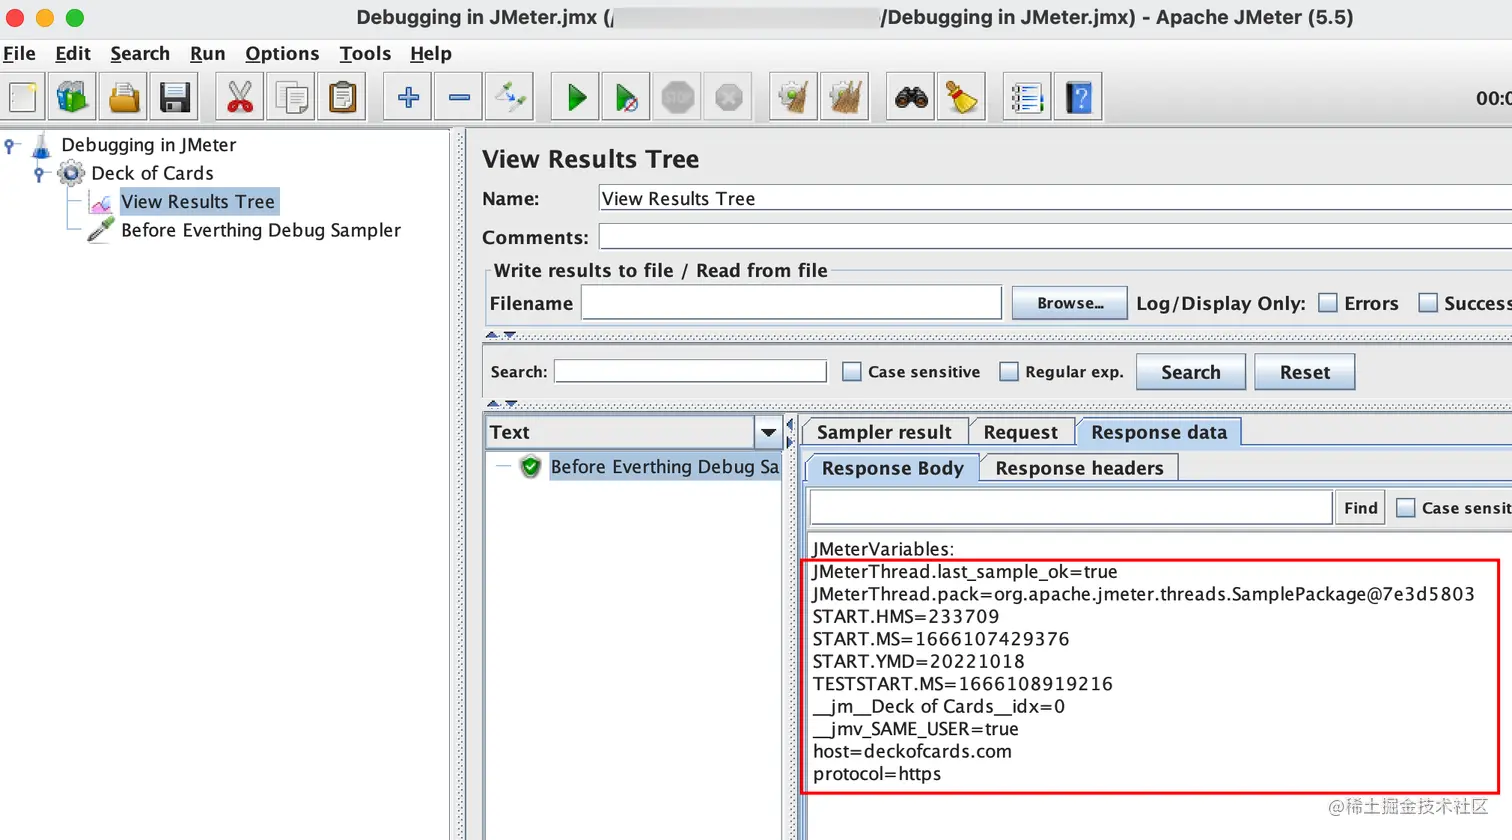Click the Find button
Viewport: 1512px width, 840px height.
tap(1360, 508)
